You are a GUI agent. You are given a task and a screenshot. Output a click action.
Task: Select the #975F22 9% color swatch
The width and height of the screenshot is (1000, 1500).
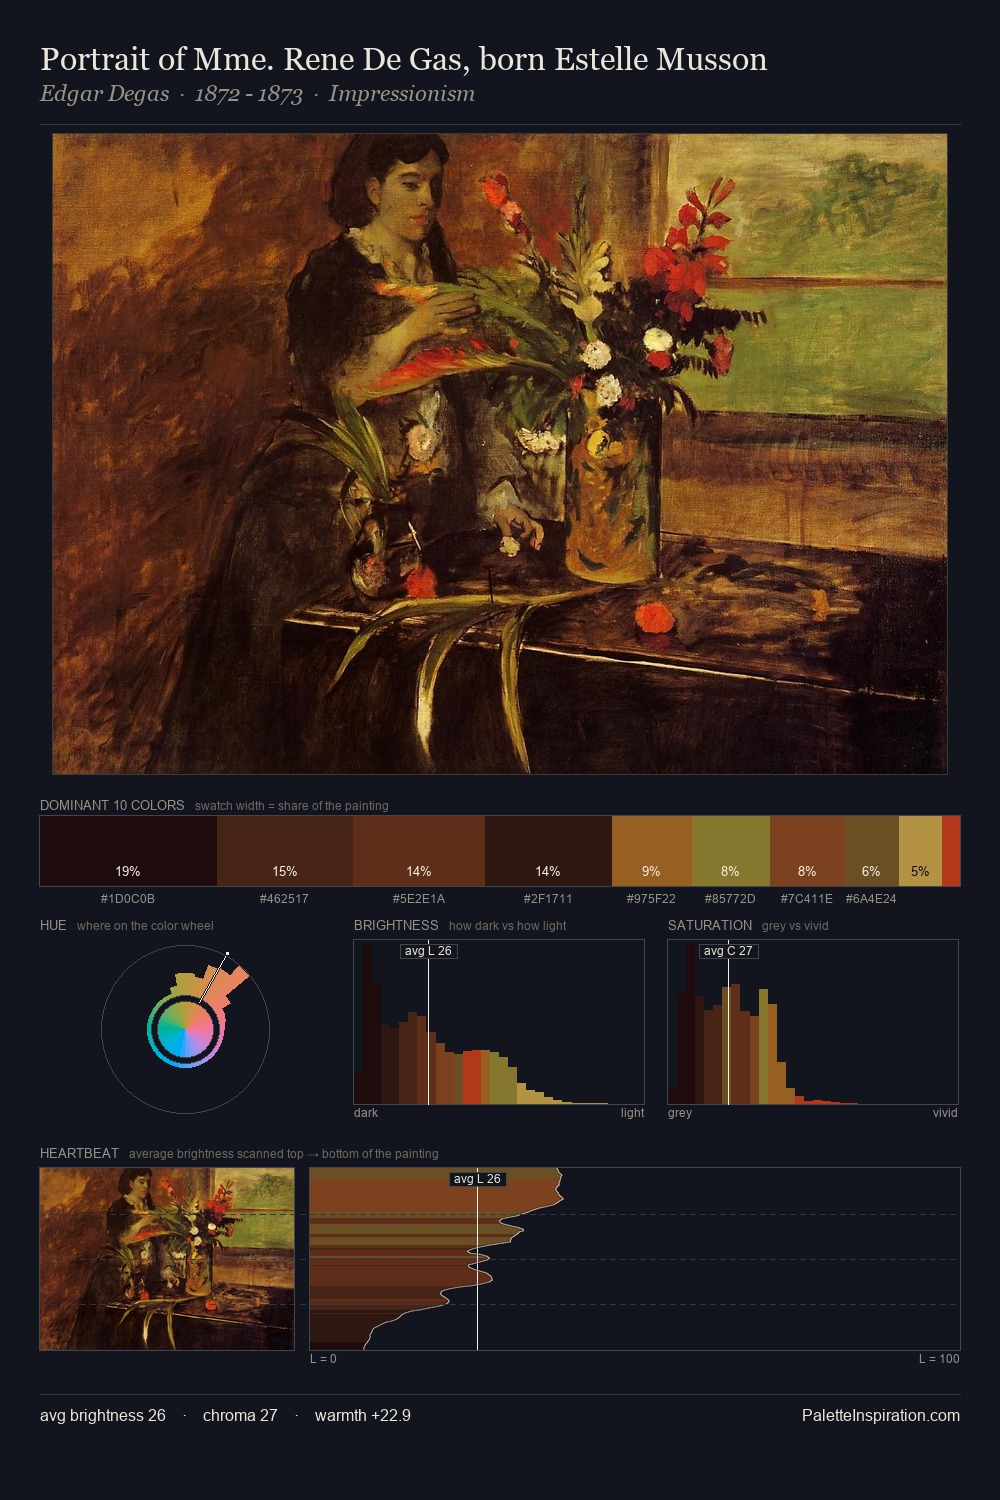652,851
